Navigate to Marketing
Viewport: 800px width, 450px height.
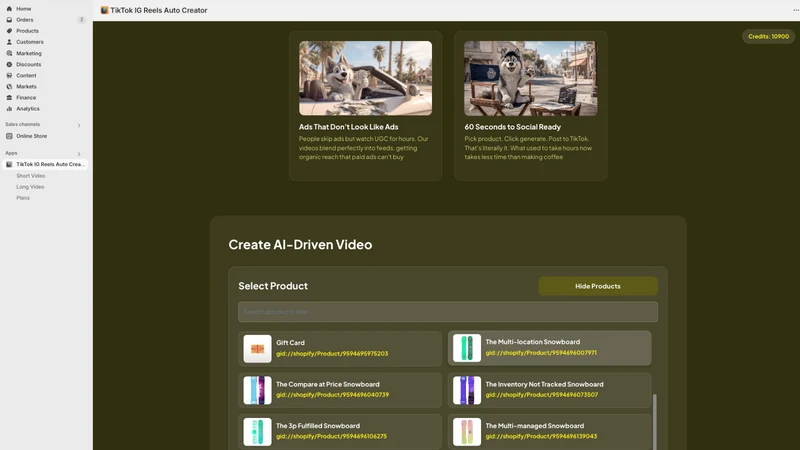point(29,53)
